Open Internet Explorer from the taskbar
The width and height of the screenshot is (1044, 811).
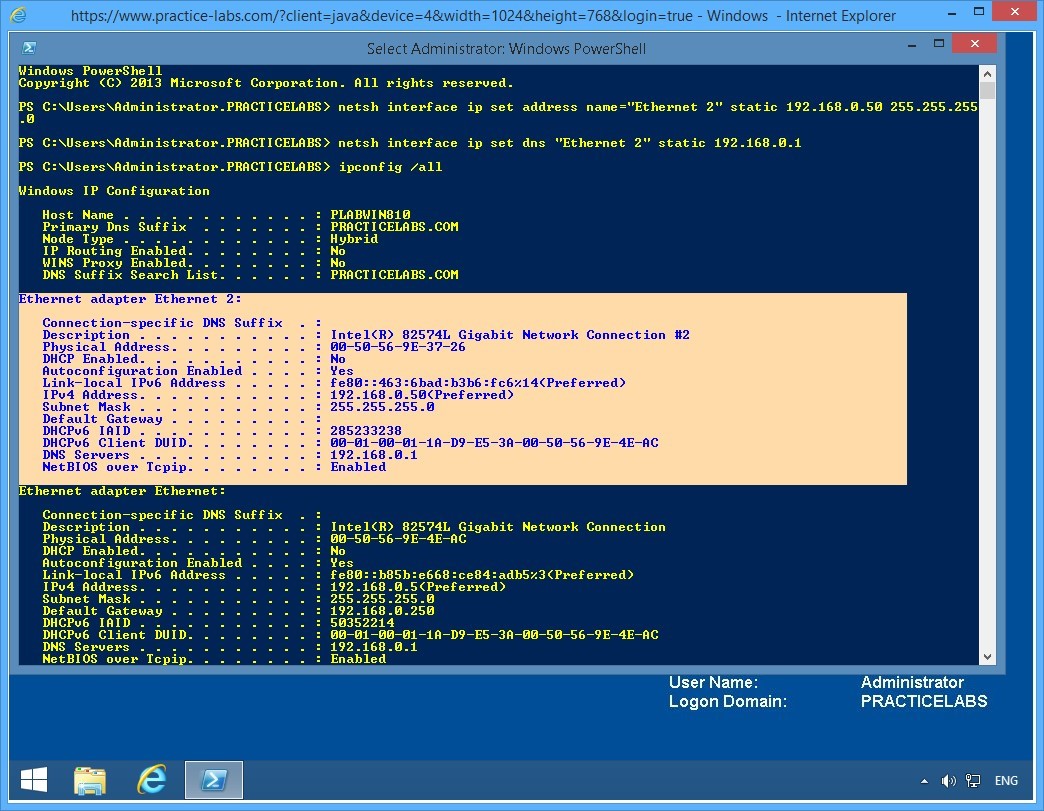(152, 780)
